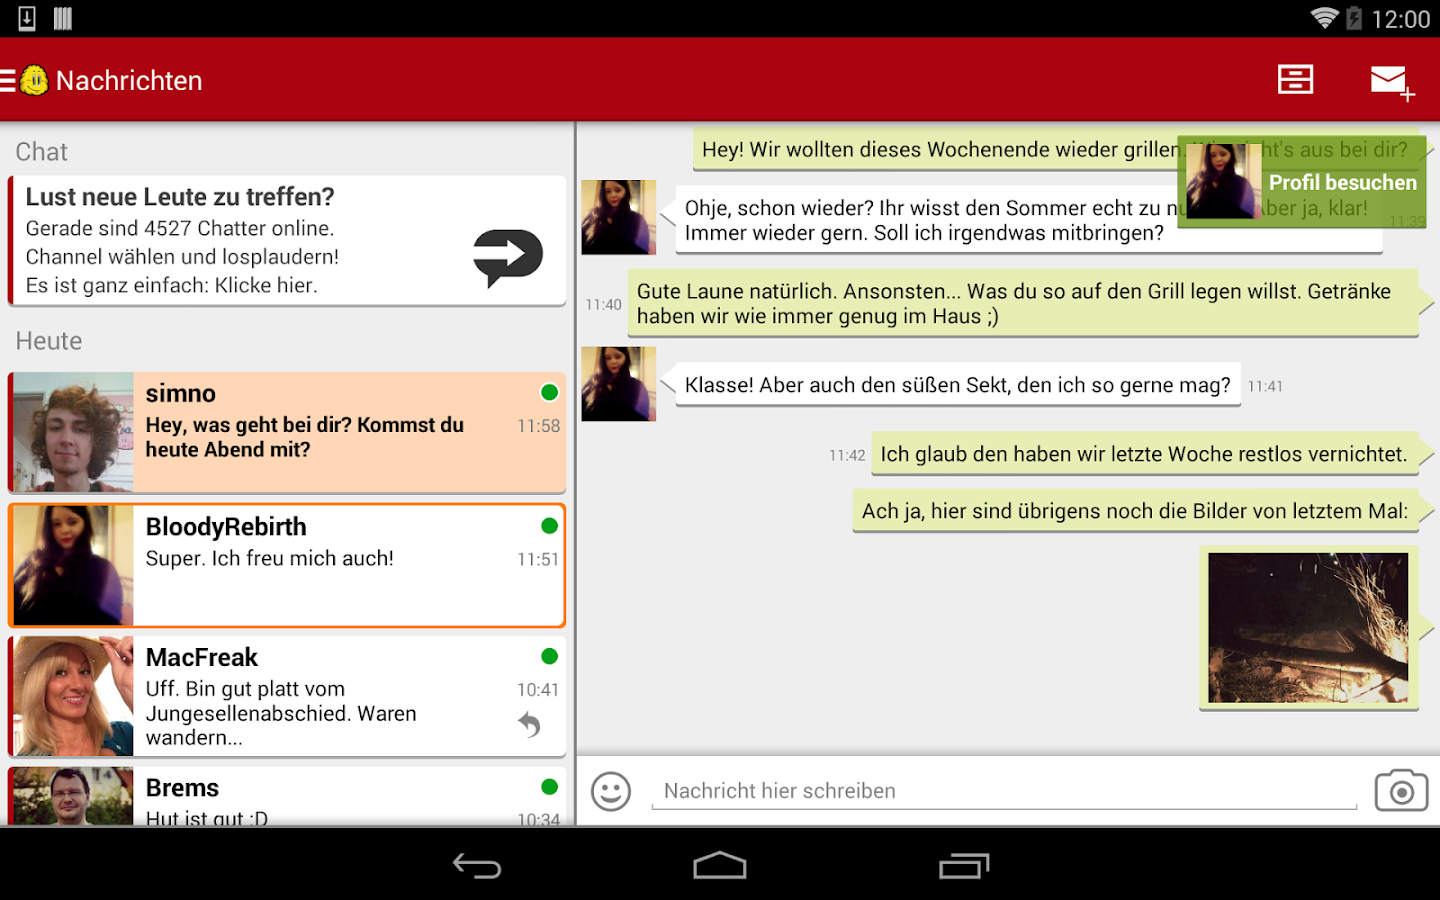
Task: Click MacFreak's green online indicator
Action: (x=549, y=656)
